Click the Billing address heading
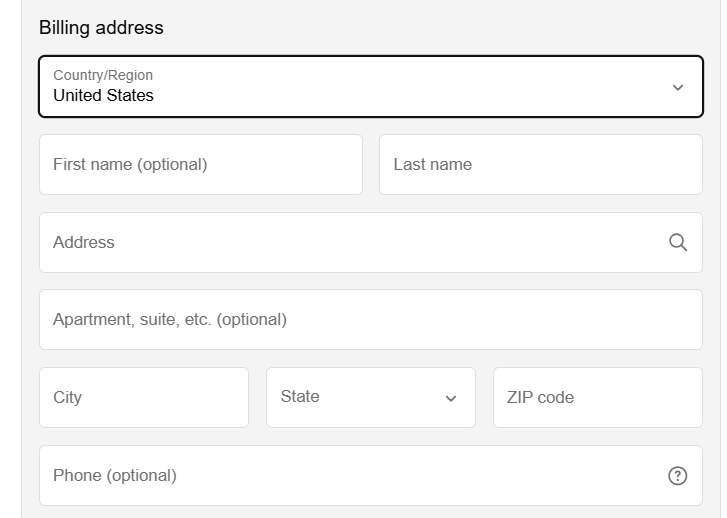Image resolution: width=727 pixels, height=518 pixels. coord(101,28)
